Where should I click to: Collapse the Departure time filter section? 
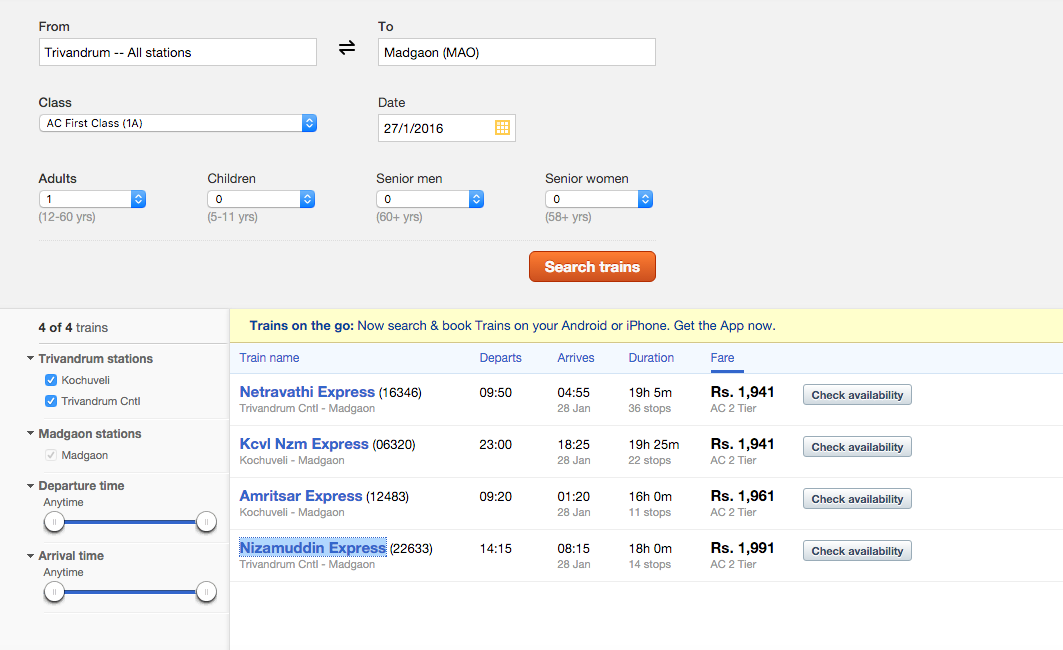click(x=31, y=486)
